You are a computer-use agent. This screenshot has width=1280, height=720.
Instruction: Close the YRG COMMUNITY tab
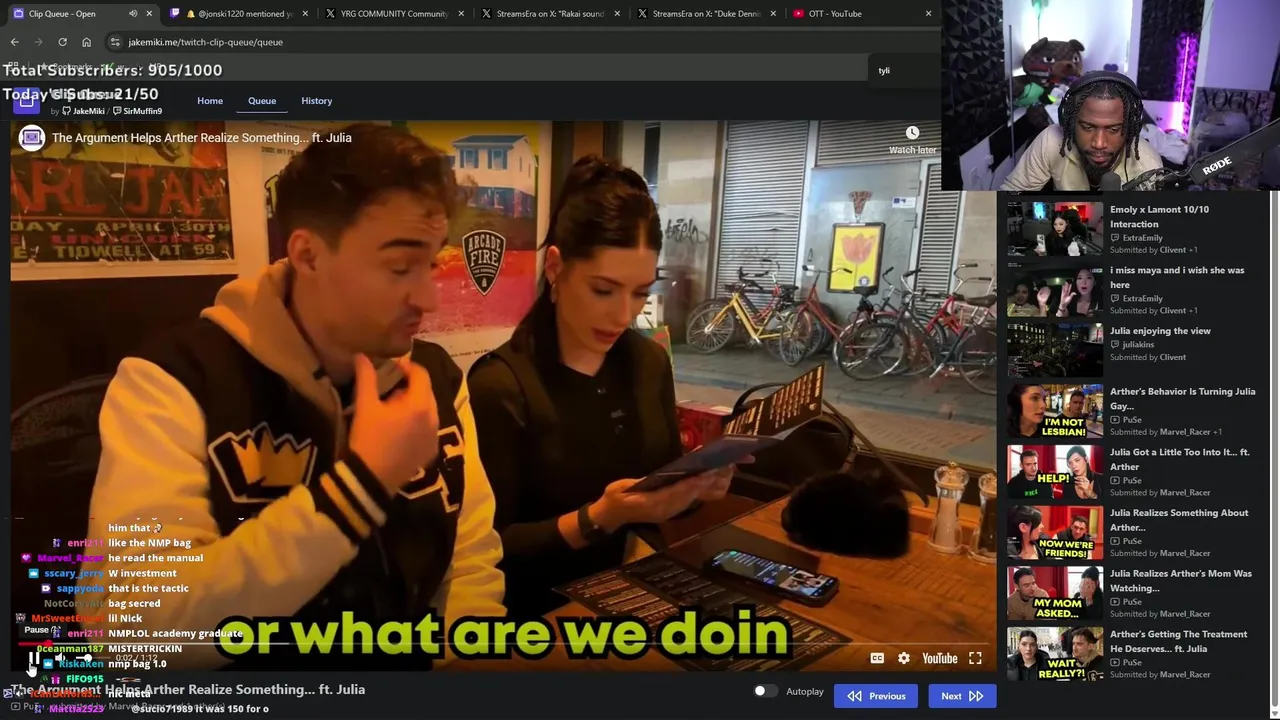tap(461, 14)
